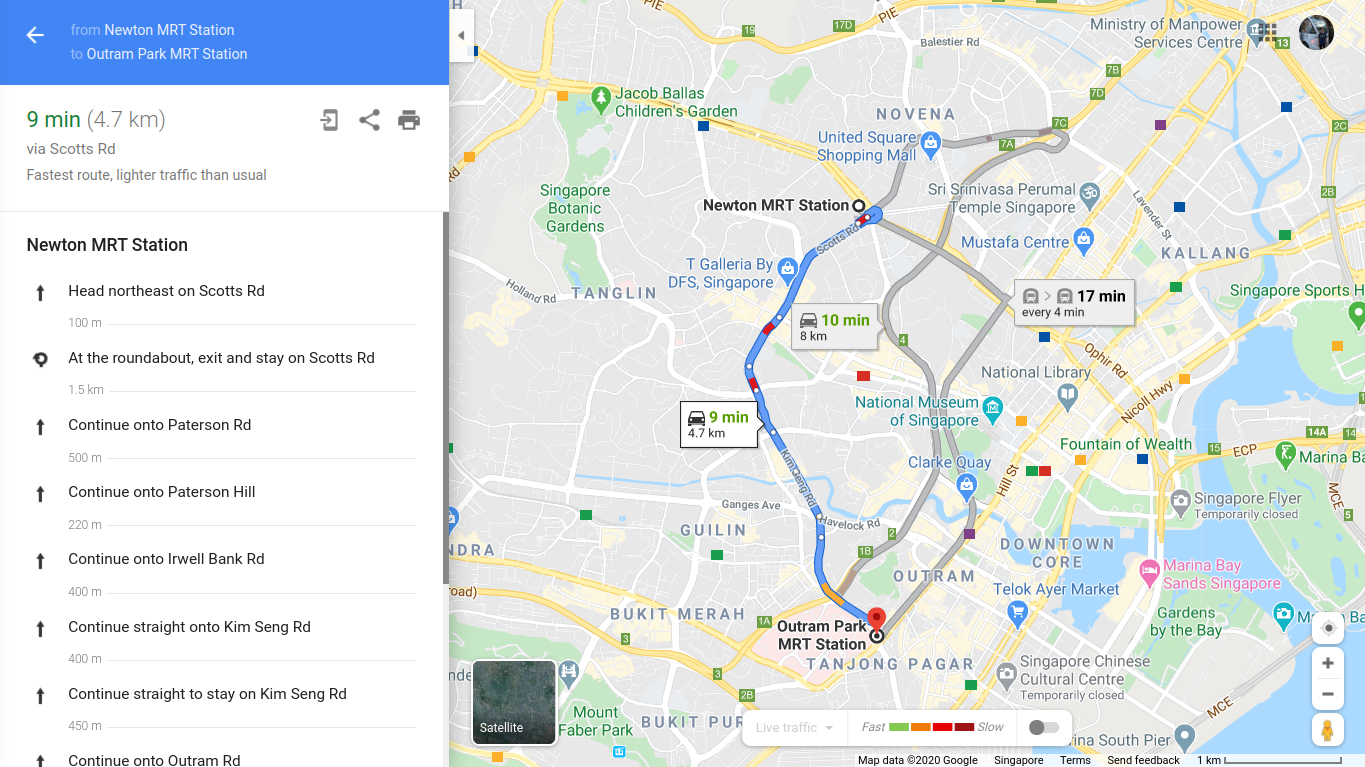This screenshot has height=767, width=1365.
Task: Click the back arrow in directions header
Action: click(35, 36)
